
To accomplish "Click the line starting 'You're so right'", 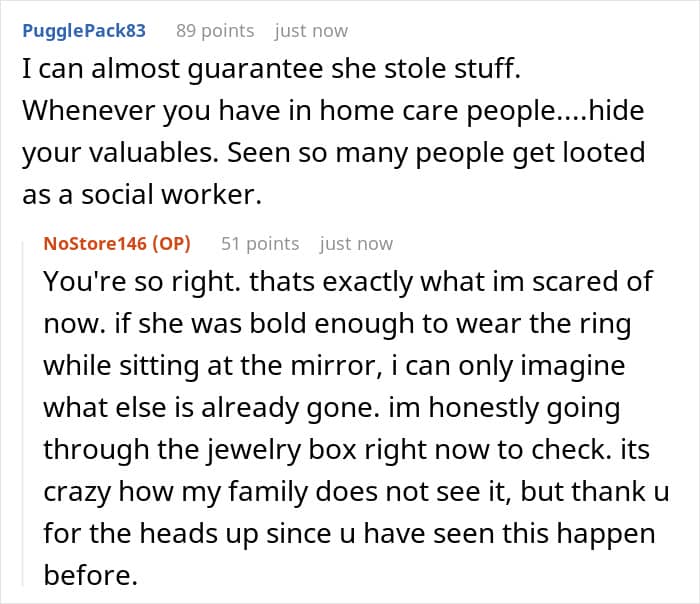I will click(347, 282).
